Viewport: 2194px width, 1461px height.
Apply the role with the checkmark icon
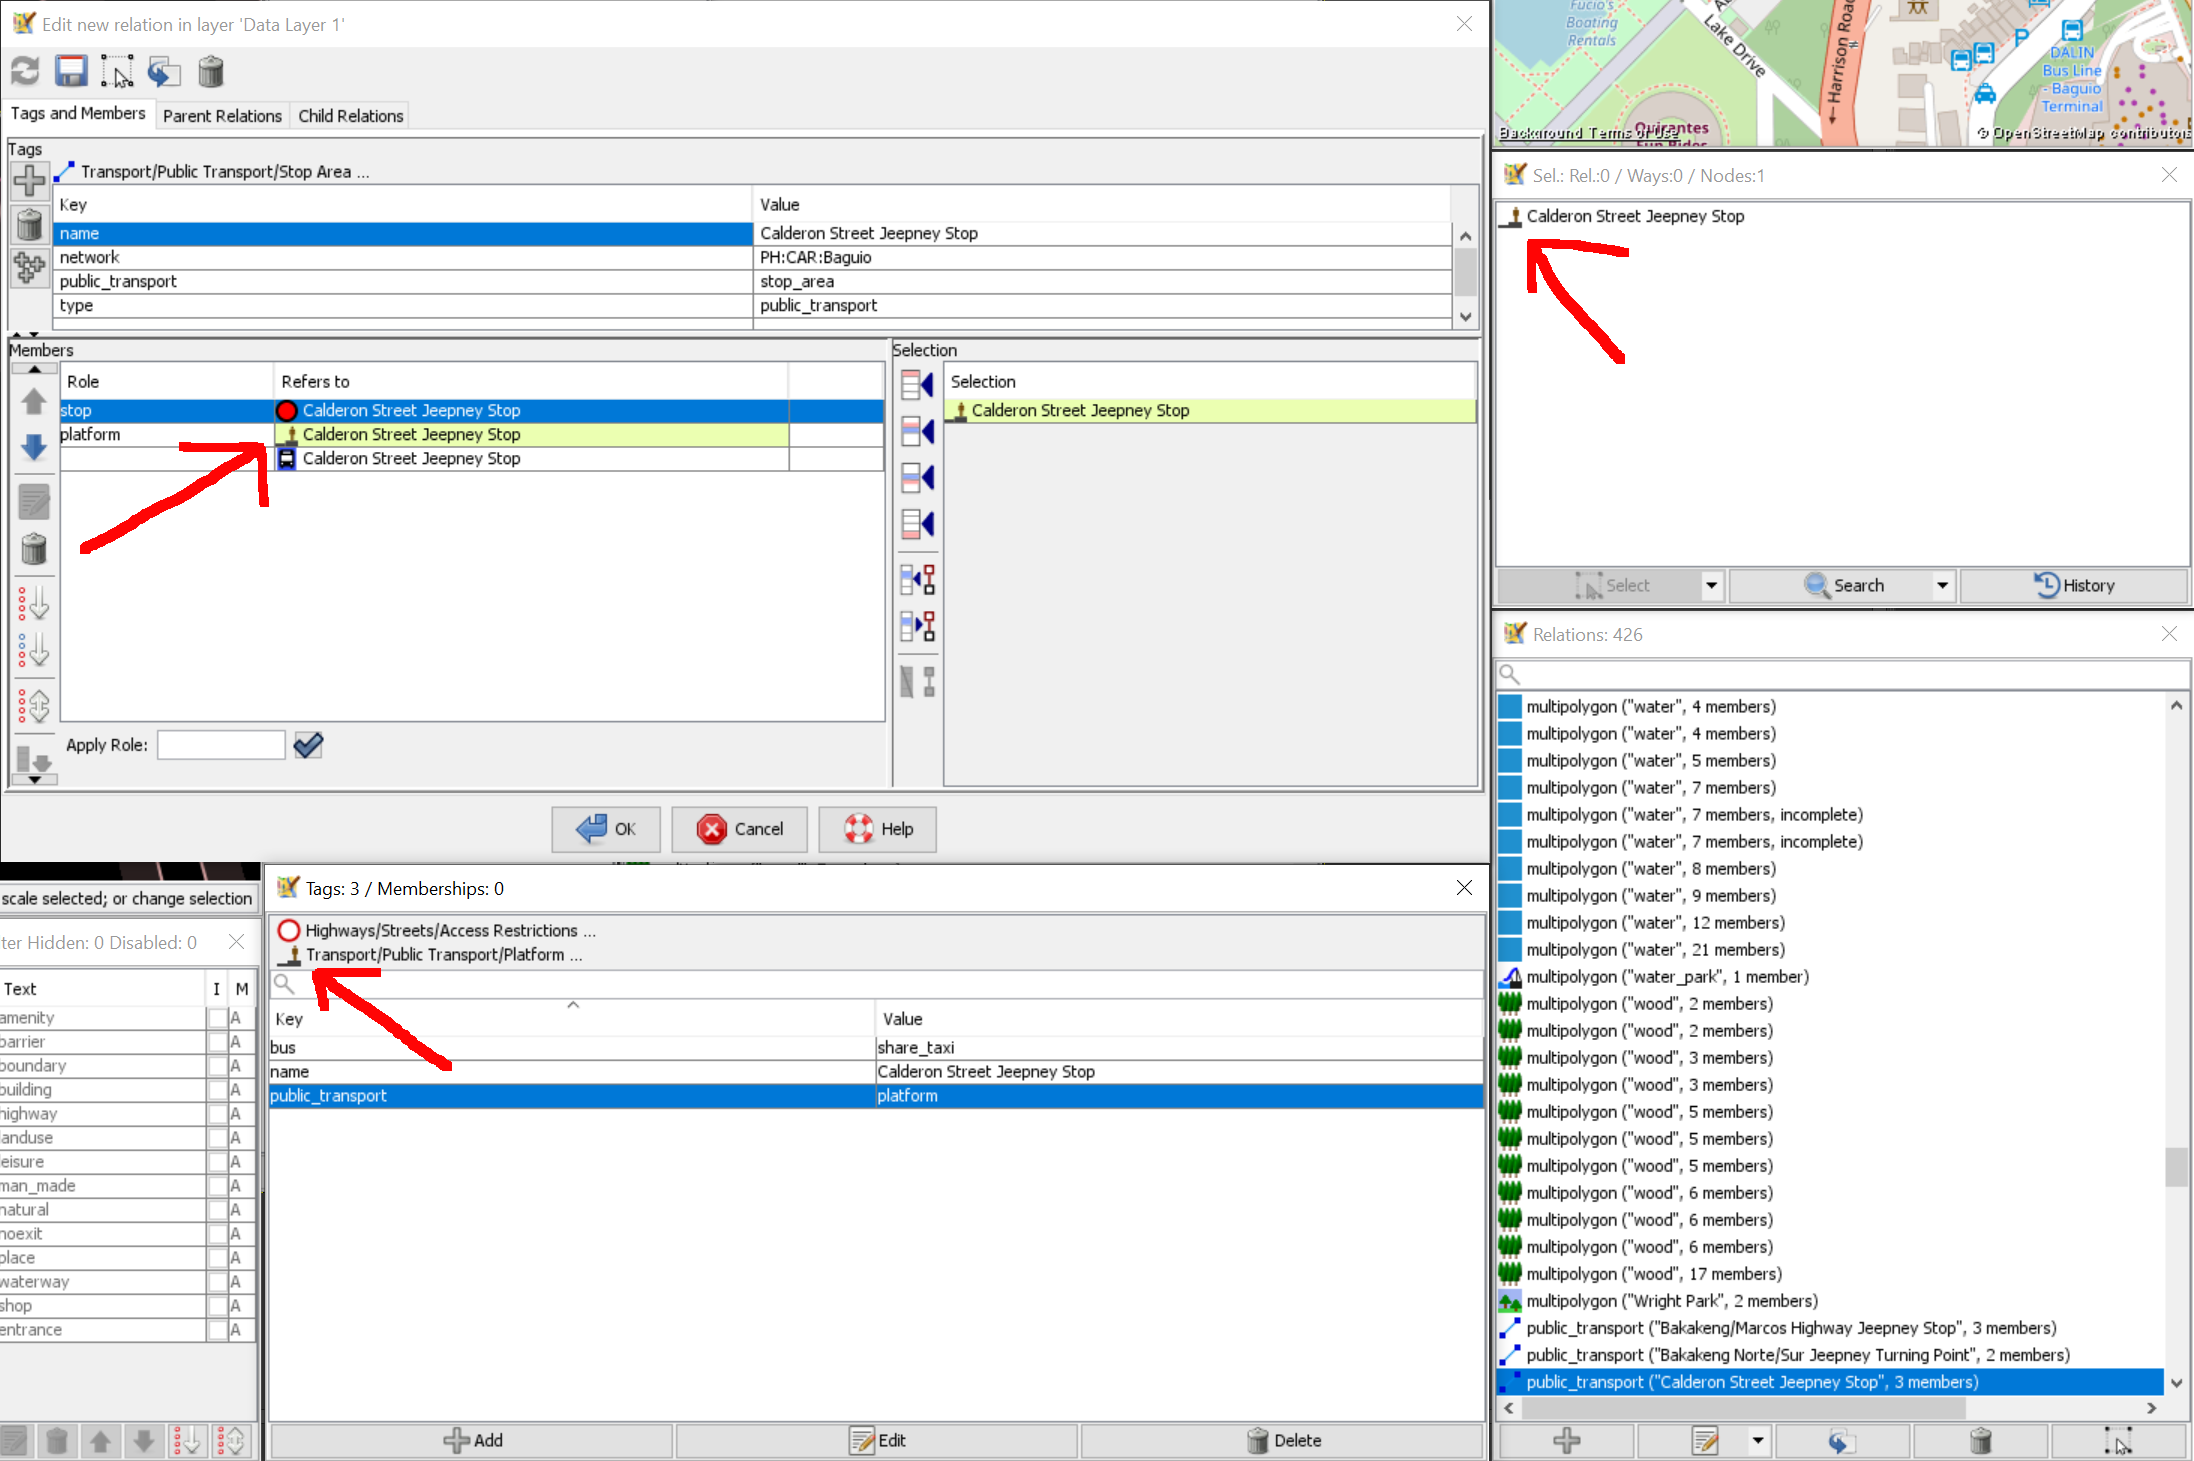point(308,745)
